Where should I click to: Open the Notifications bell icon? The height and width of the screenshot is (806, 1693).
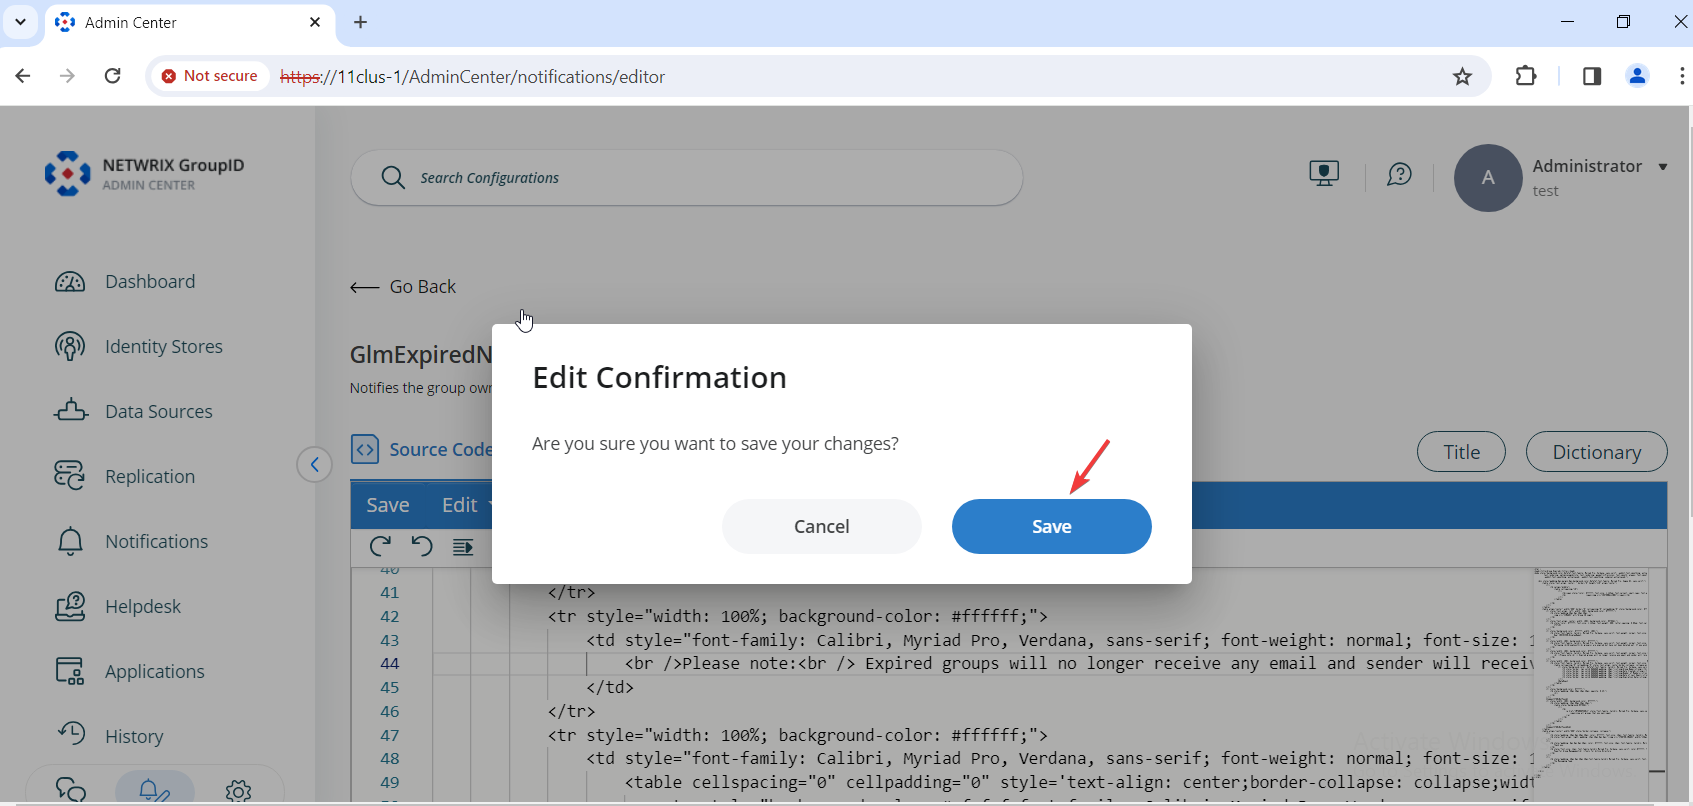pos(70,541)
